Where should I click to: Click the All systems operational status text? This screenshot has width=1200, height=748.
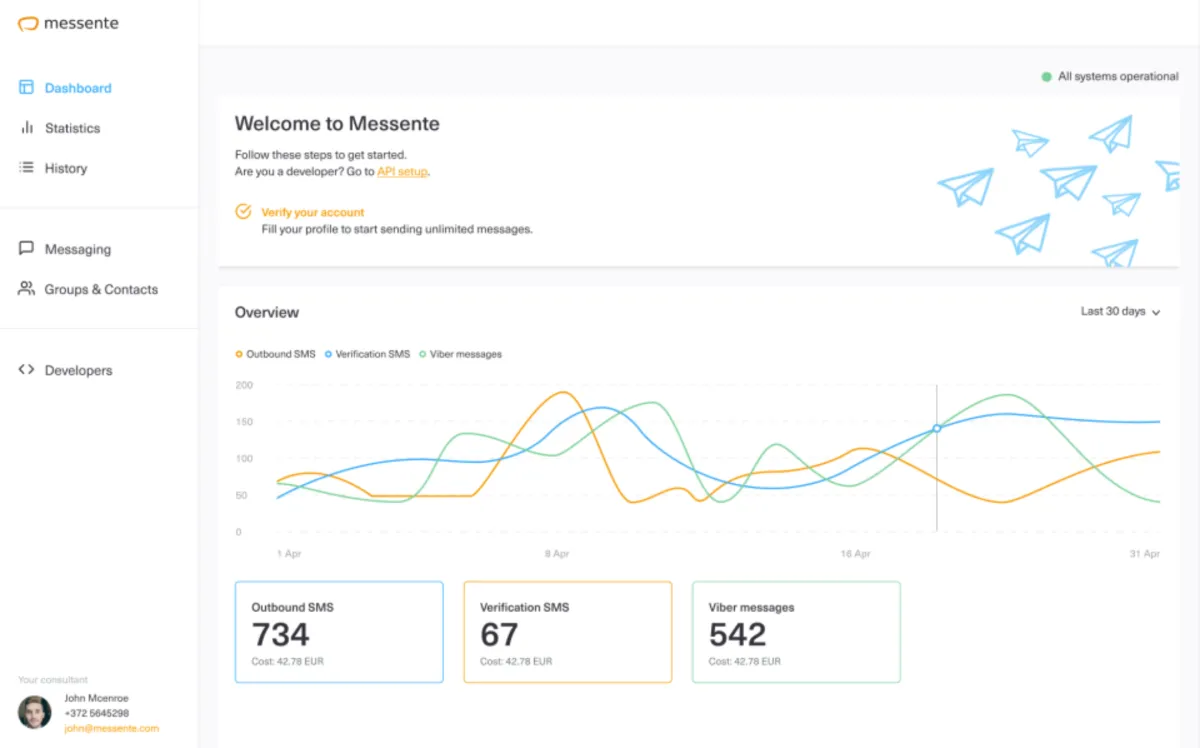[x=1118, y=76]
